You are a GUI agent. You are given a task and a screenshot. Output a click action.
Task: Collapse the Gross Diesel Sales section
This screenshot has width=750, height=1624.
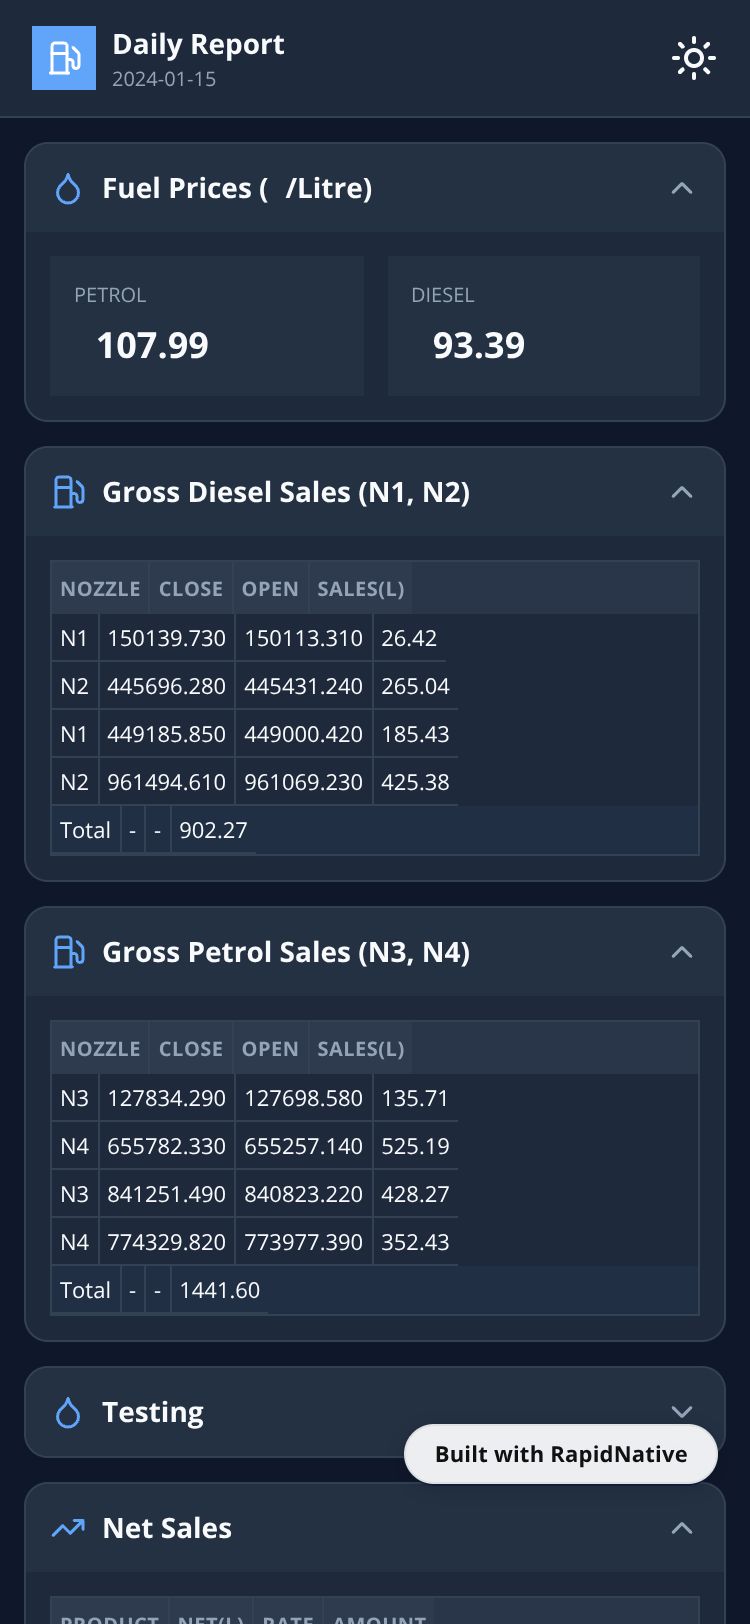(682, 492)
